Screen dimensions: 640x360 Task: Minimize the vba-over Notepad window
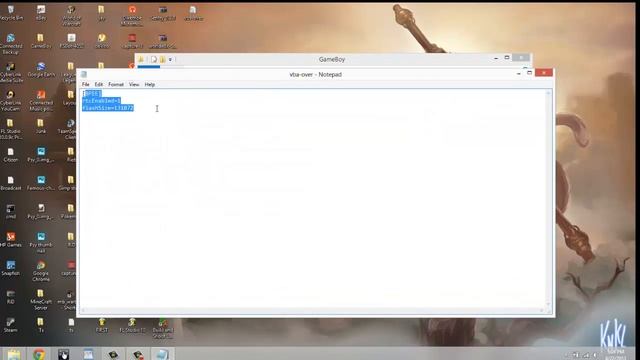pyautogui.click(x=518, y=73)
